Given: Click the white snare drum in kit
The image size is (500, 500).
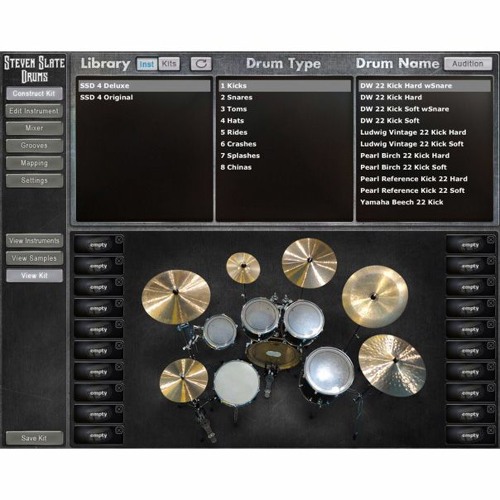Looking at the screenshot, I should tap(237, 383).
